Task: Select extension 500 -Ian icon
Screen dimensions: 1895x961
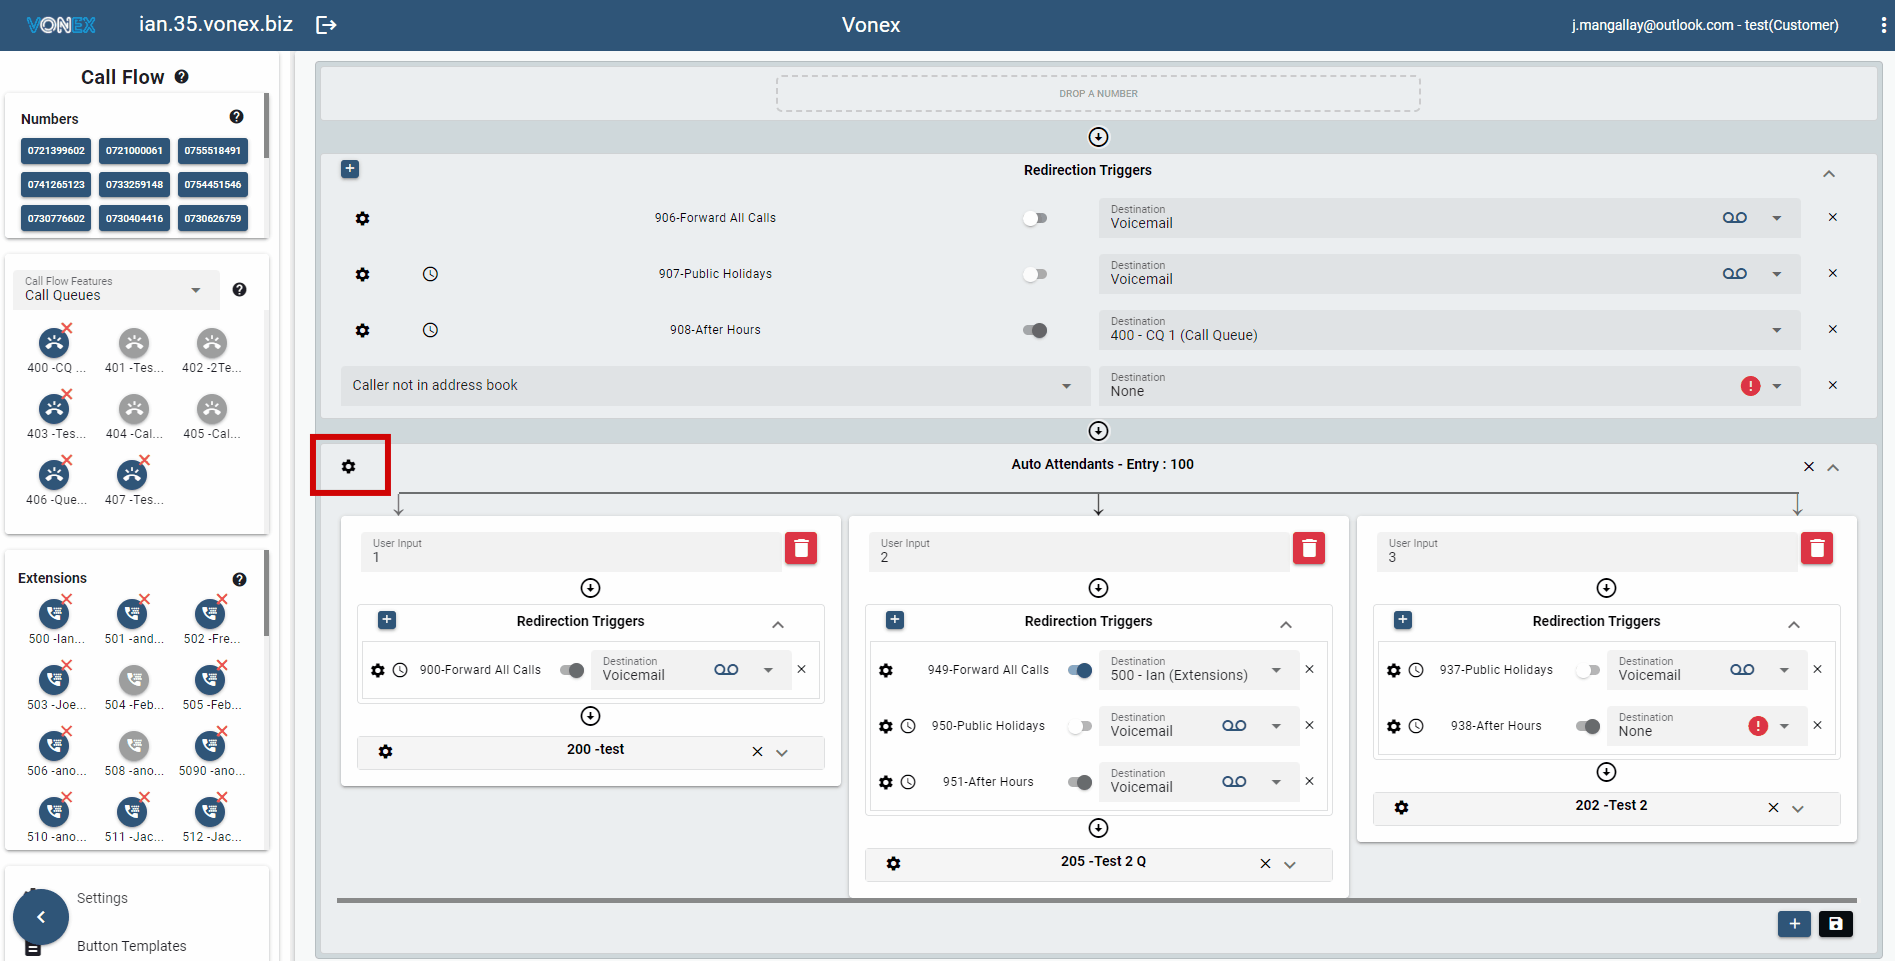Action: (54, 614)
